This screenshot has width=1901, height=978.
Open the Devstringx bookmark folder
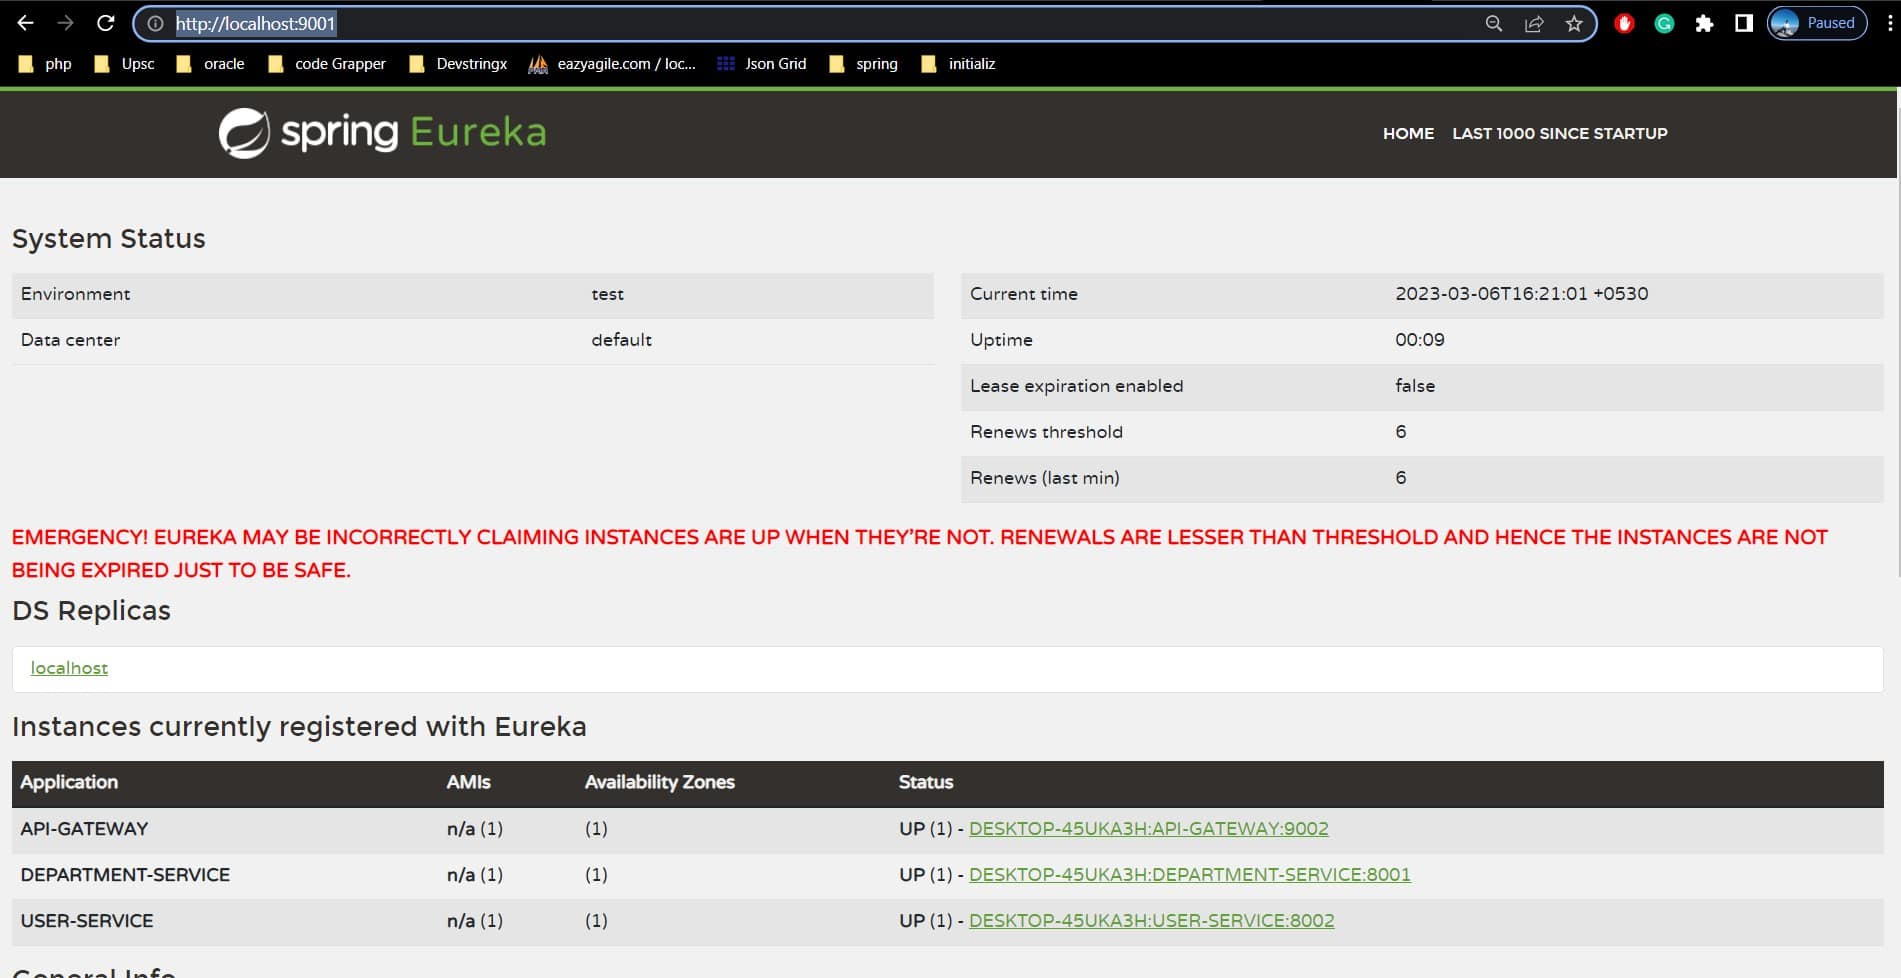tap(458, 64)
